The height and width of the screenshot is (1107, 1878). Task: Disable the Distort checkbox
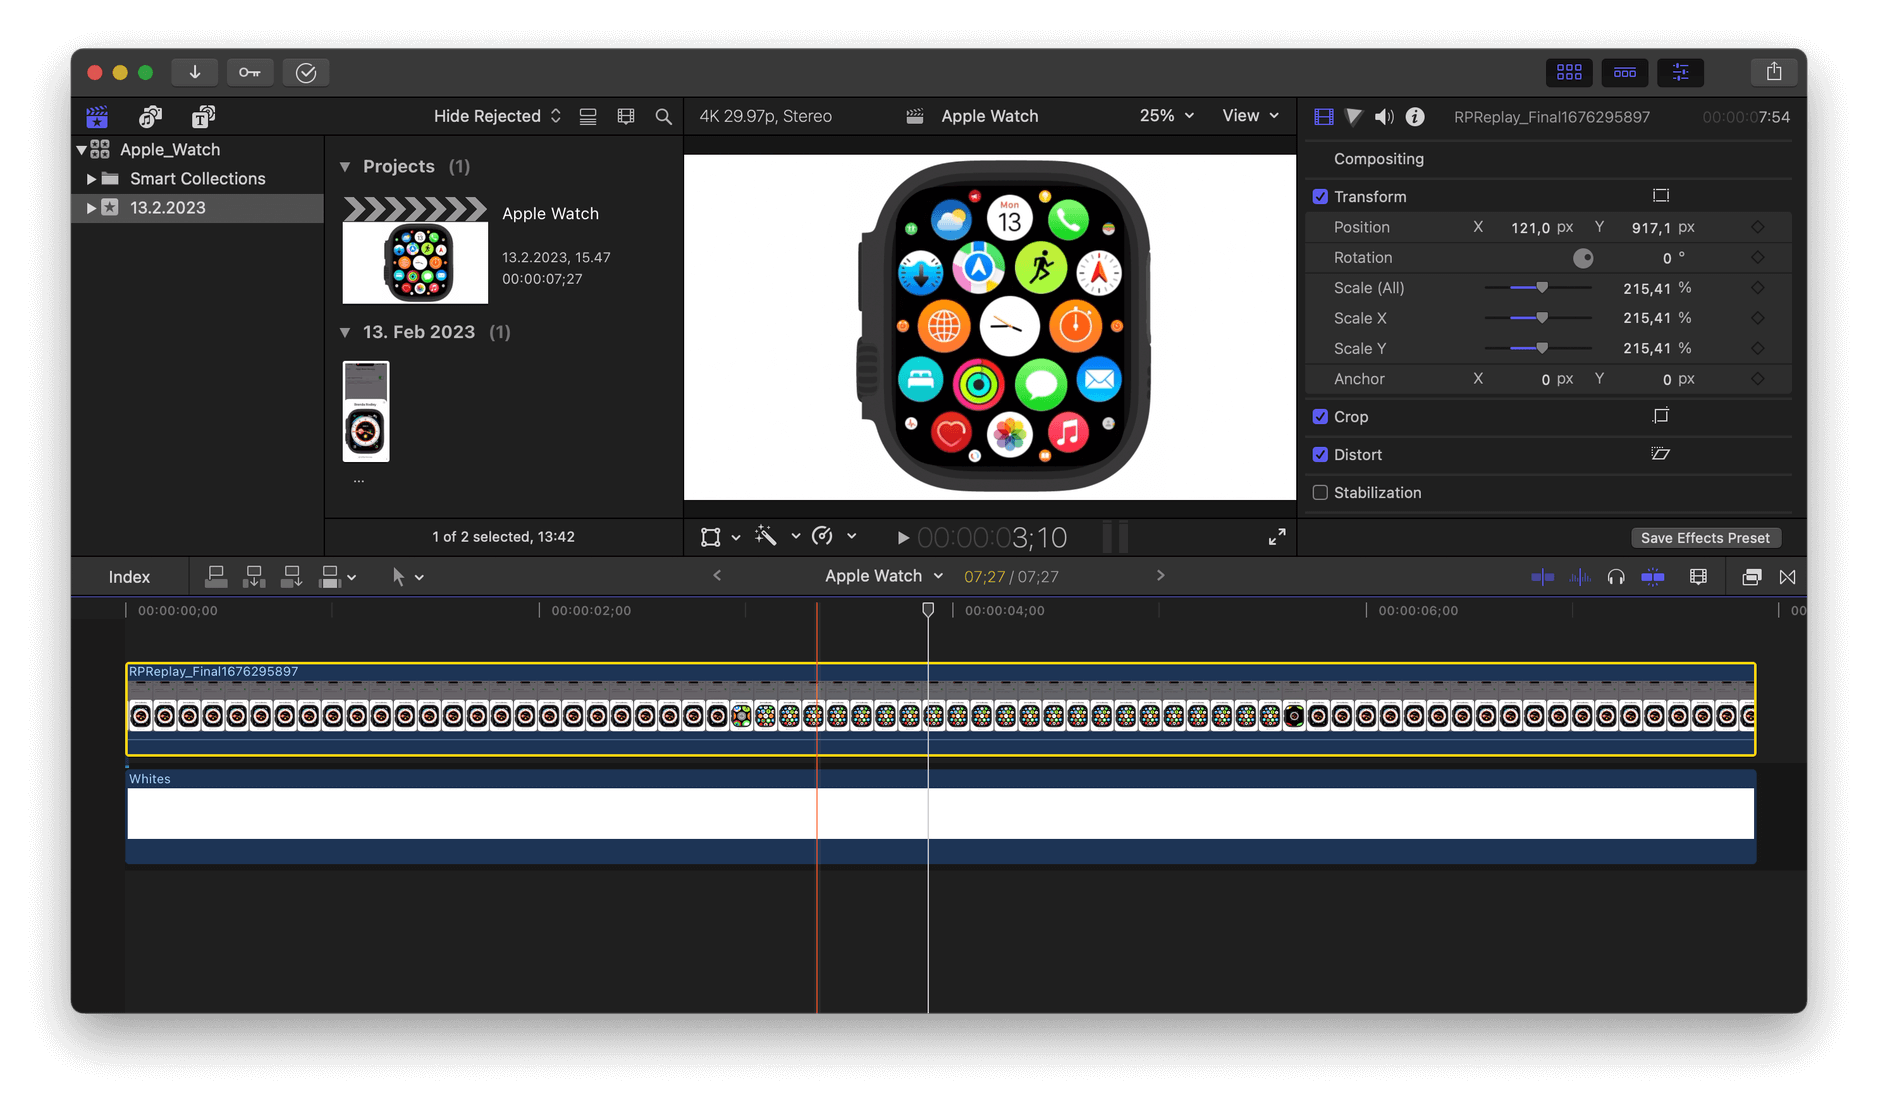click(x=1320, y=455)
